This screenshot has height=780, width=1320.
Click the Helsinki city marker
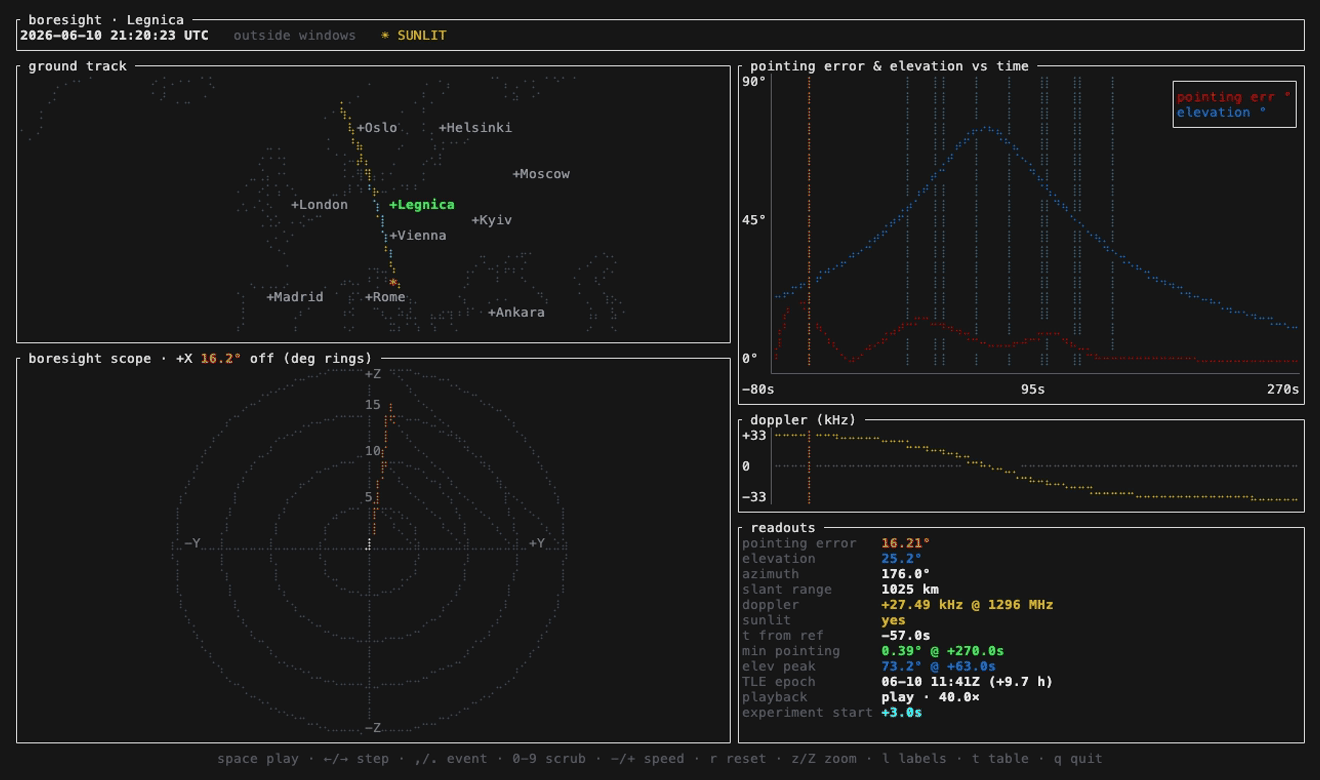coord(475,128)
